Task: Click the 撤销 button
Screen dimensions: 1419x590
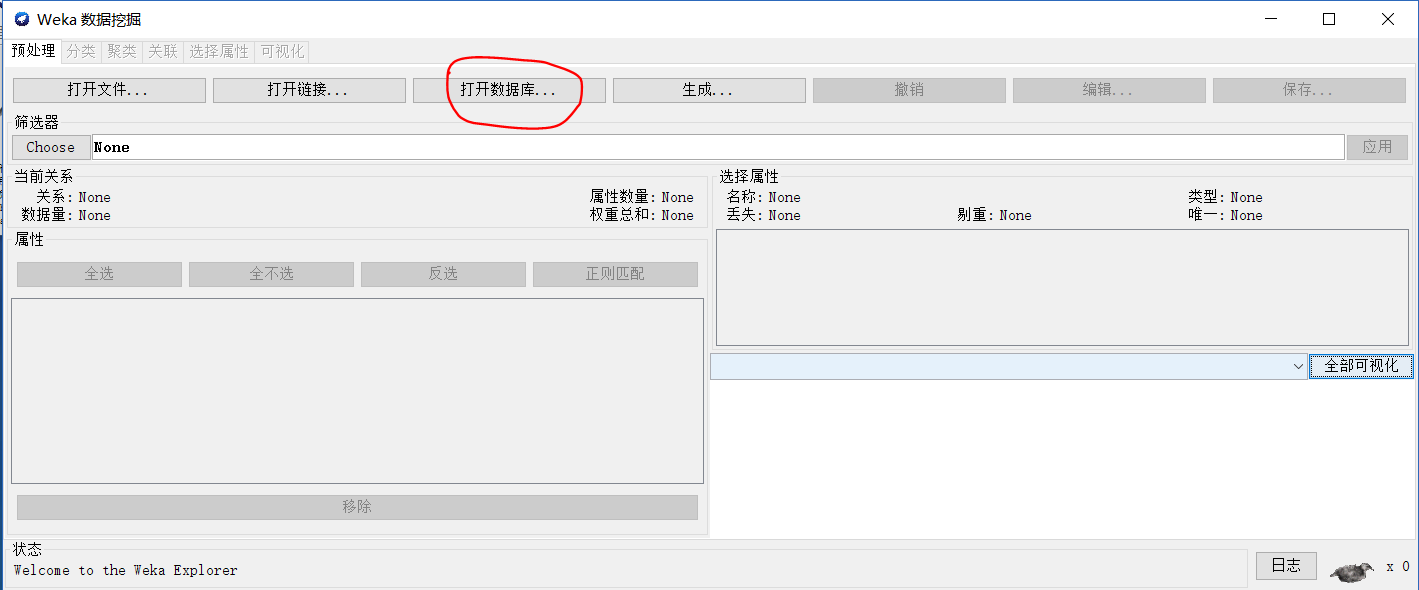Action: point(909,90)
